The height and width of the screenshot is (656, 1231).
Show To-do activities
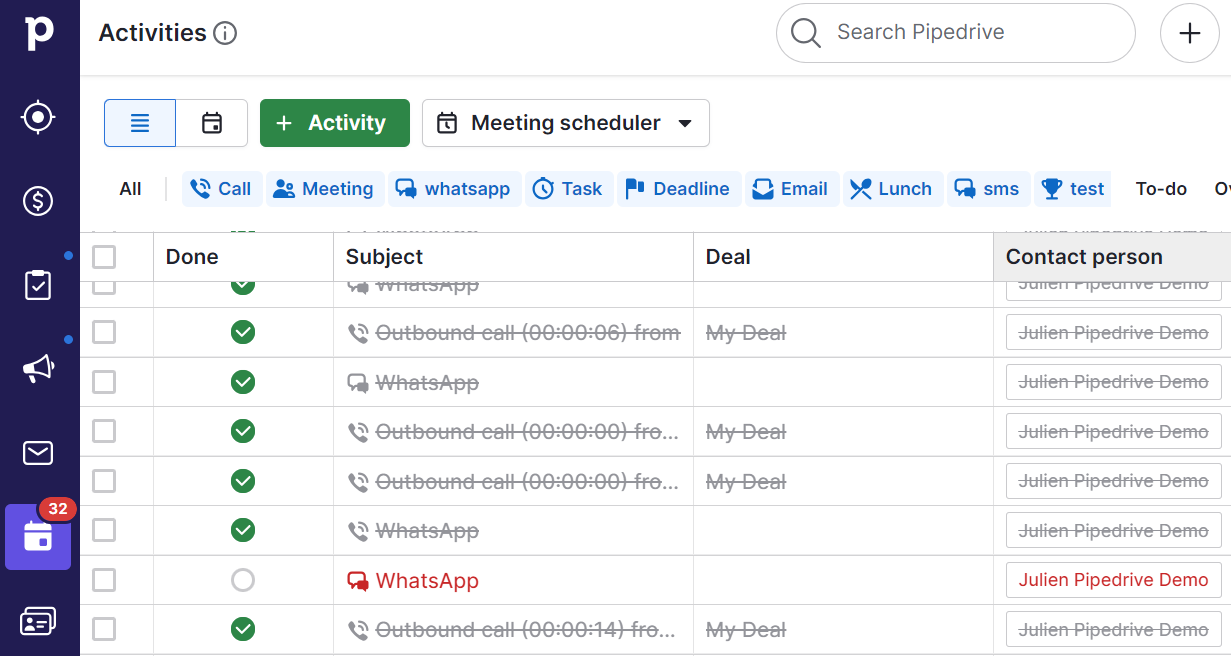click(x=1161, y=189)
